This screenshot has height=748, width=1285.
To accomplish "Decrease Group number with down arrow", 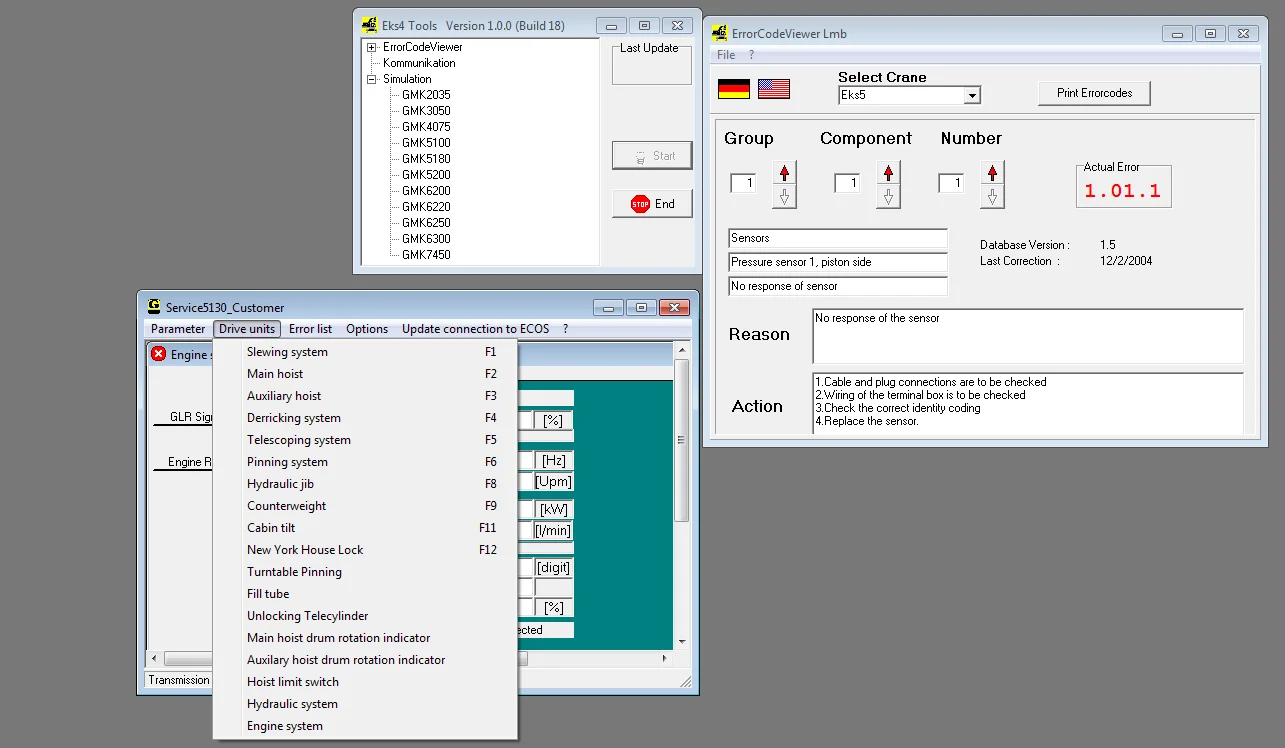I will [x=784, y=196].
